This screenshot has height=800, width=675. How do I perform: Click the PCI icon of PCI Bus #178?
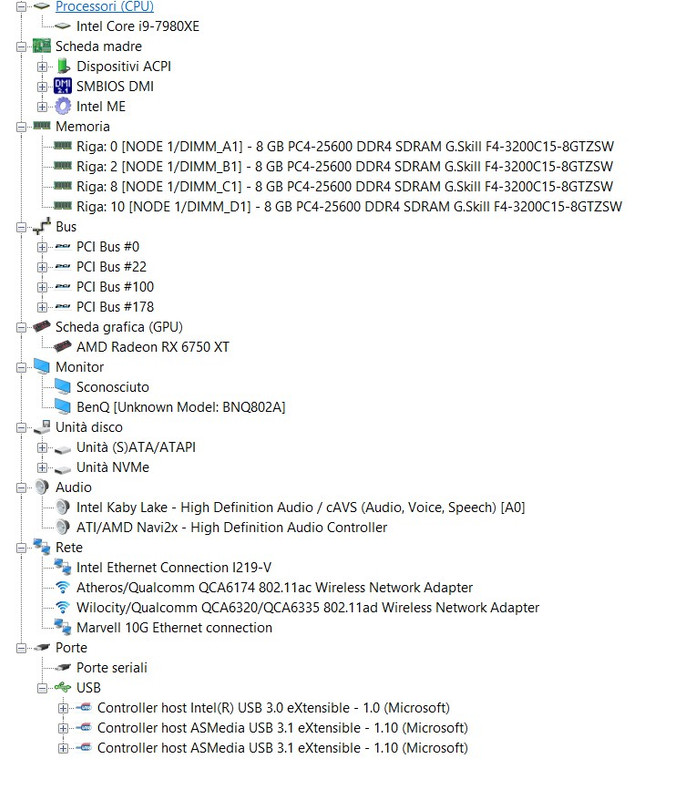click(63, 307)
